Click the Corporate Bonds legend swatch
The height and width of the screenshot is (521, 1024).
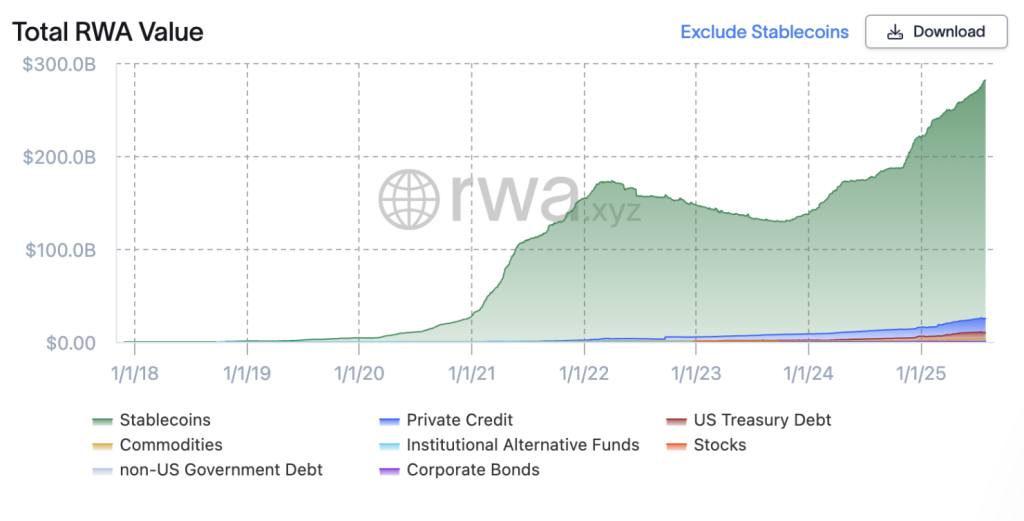389,470
